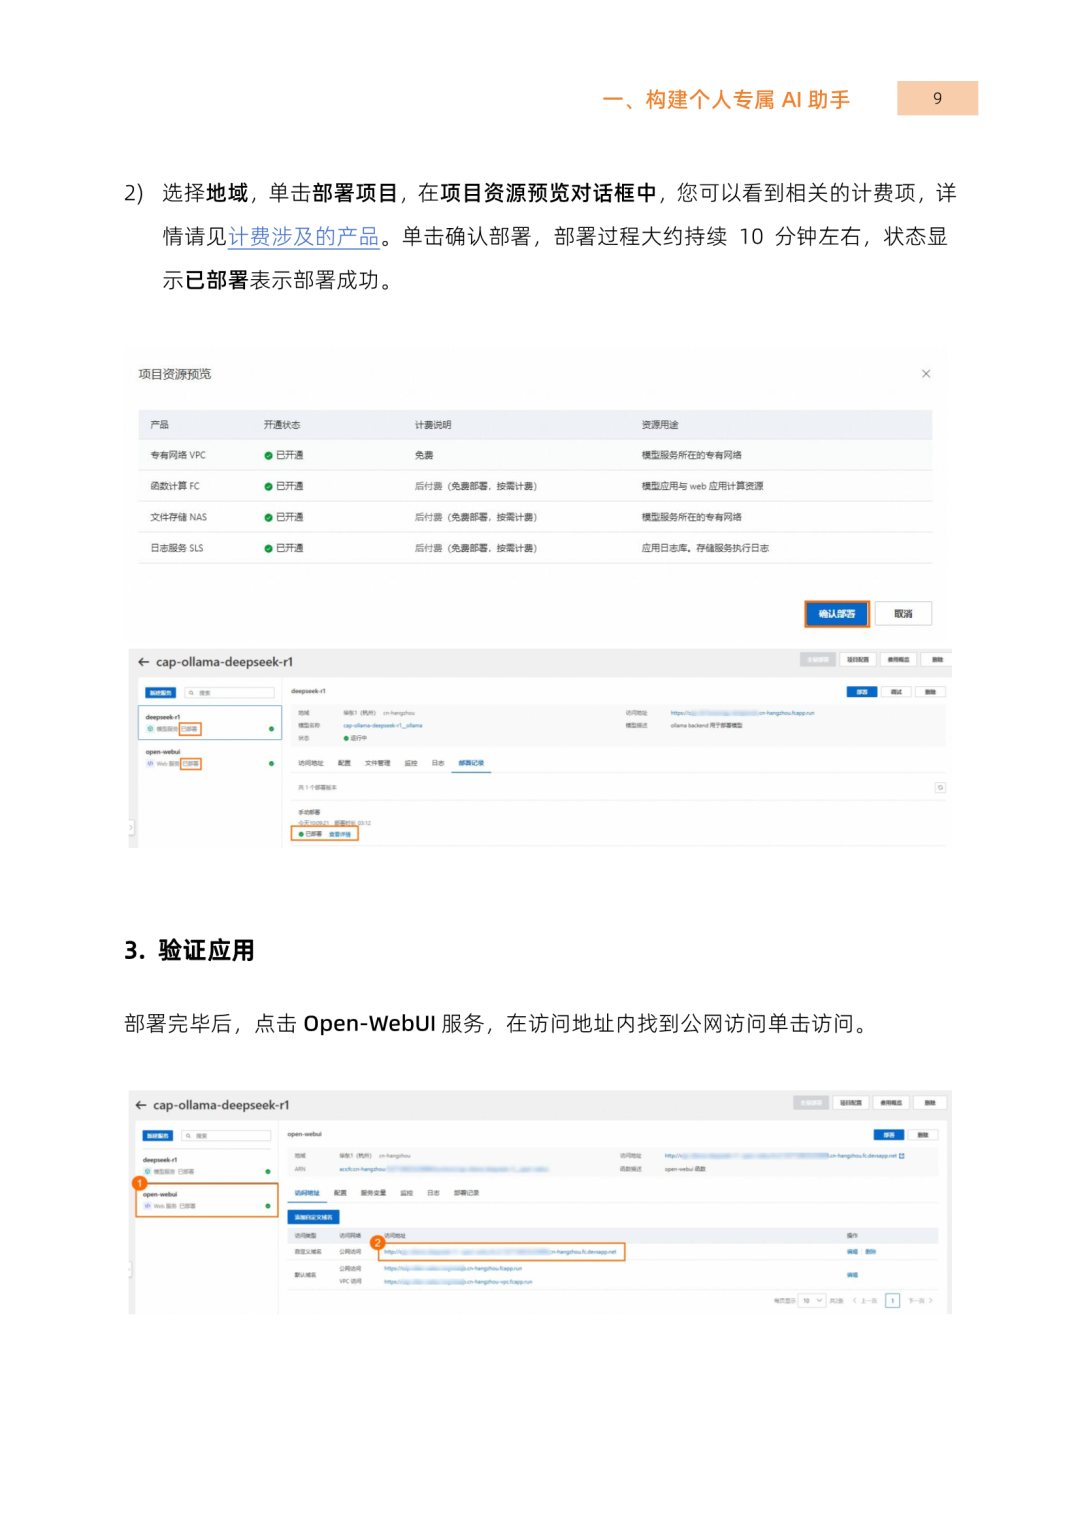The image size is (1080, 1528).
Task: Select deepseek-r1 service in the deepseek-r1 view sidebar
Action: tap(209, 723)
